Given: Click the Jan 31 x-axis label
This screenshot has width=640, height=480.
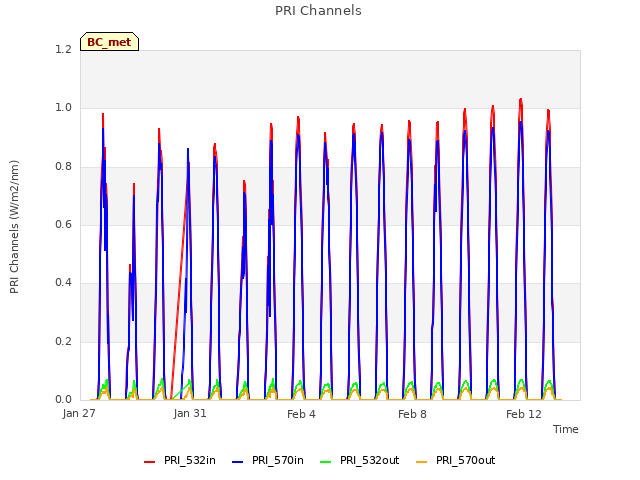Looking at the screenshot, I should (x=190, y=413).
